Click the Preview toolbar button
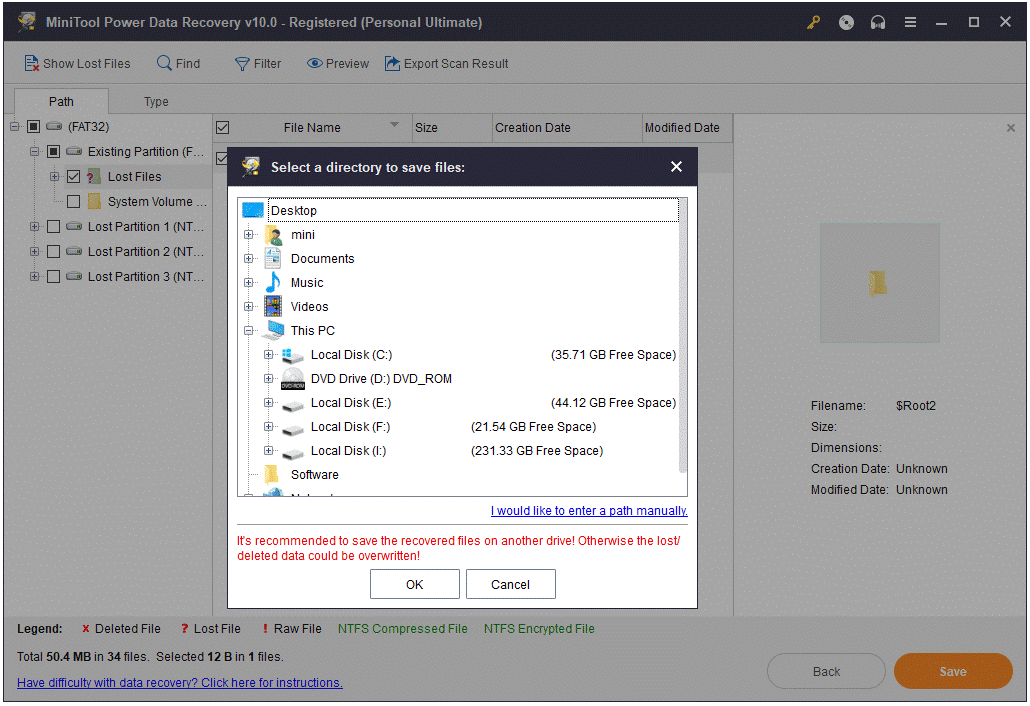Viewport: 1030px width, 706px height. point(338,64)
